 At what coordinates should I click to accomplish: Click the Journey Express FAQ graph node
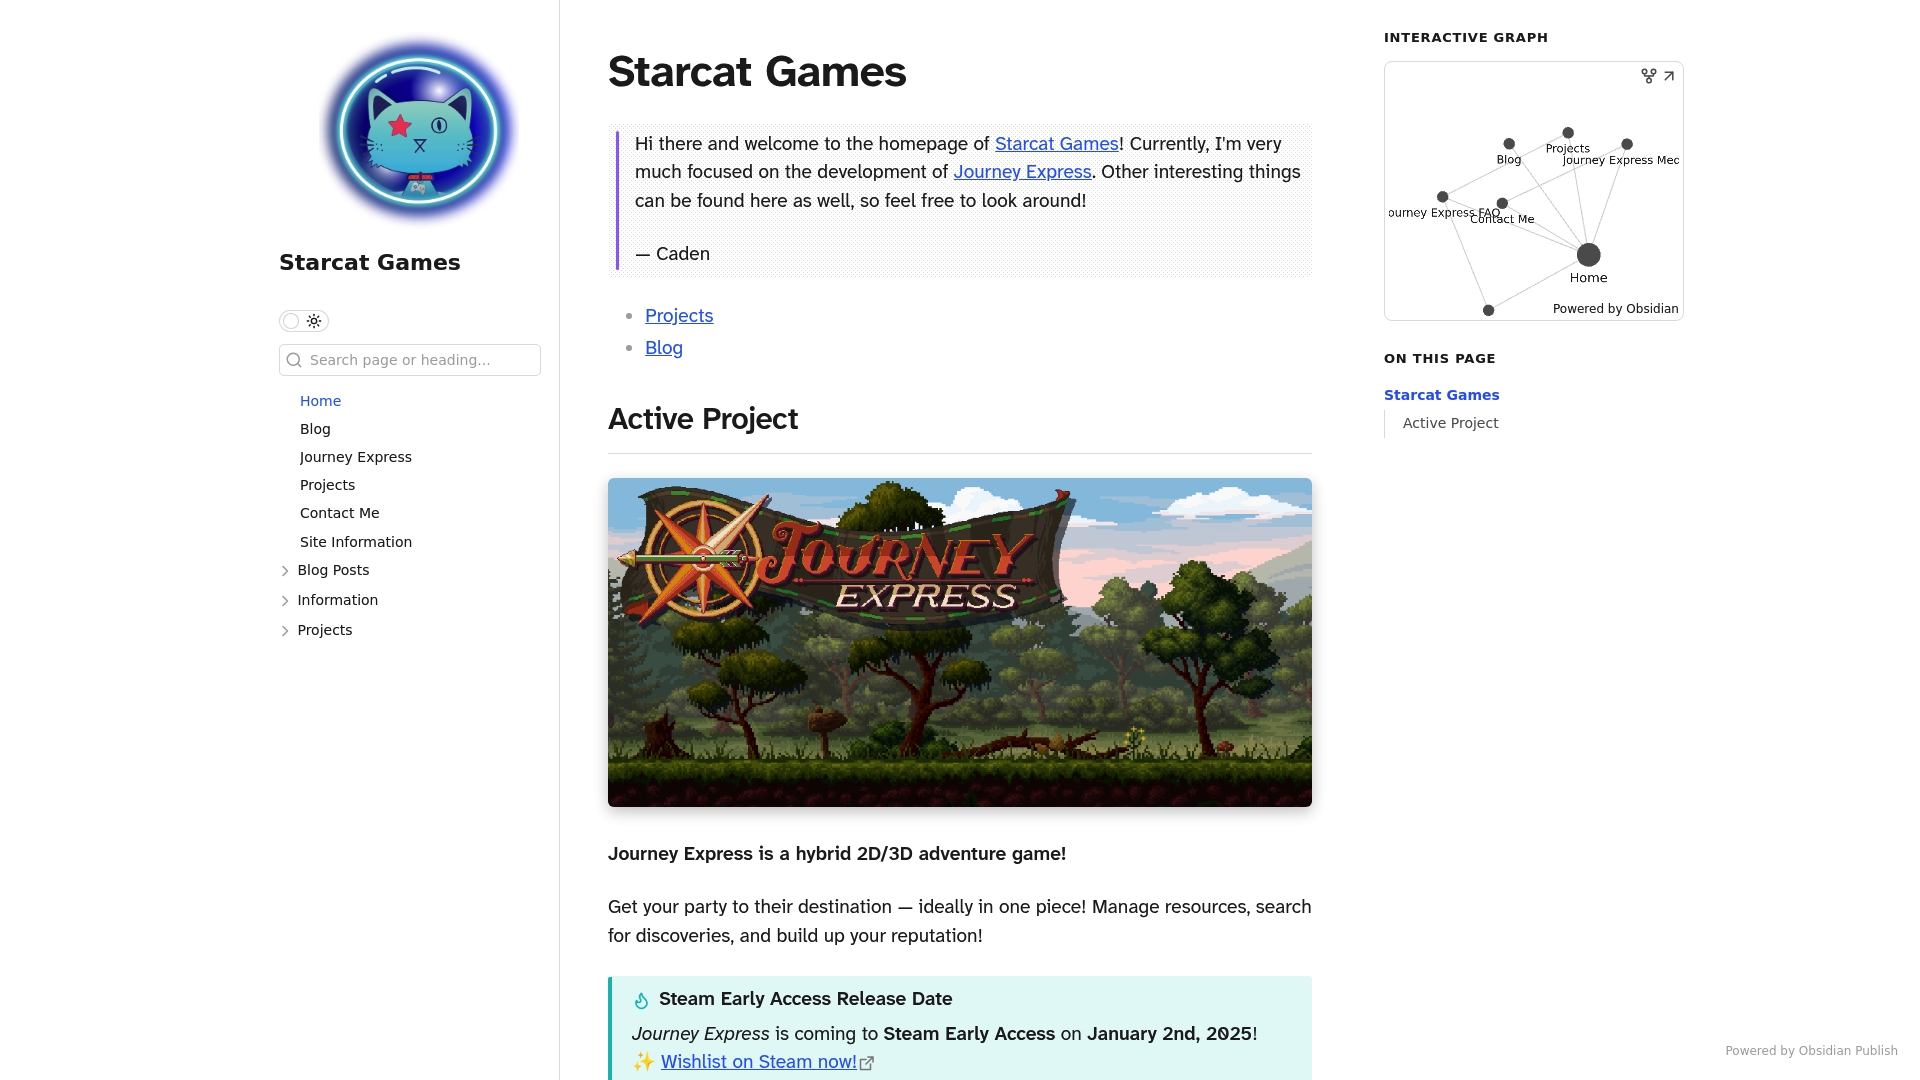(1442, 197)
